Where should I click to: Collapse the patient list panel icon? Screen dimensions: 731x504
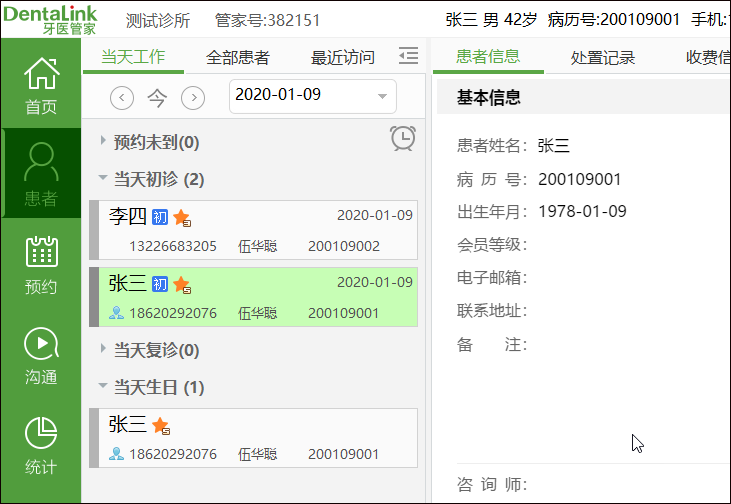coord(408,56)
